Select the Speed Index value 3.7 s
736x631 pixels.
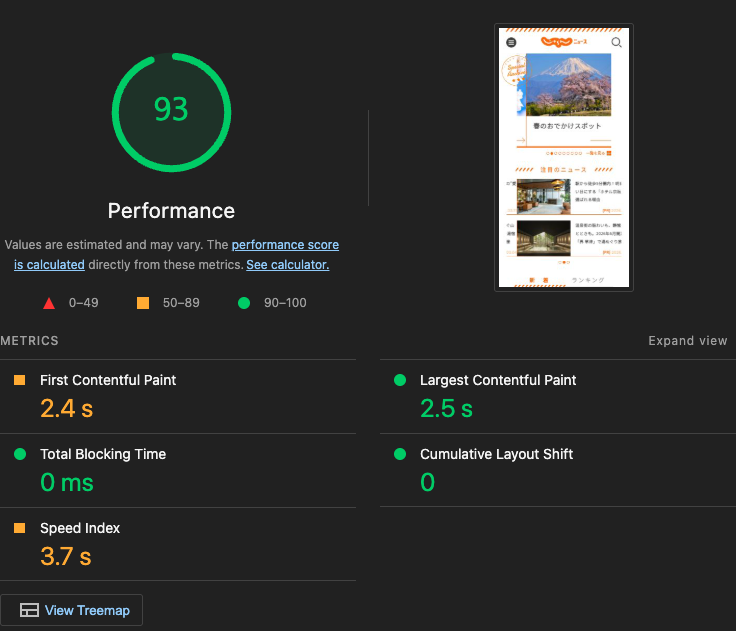point(66,556)
